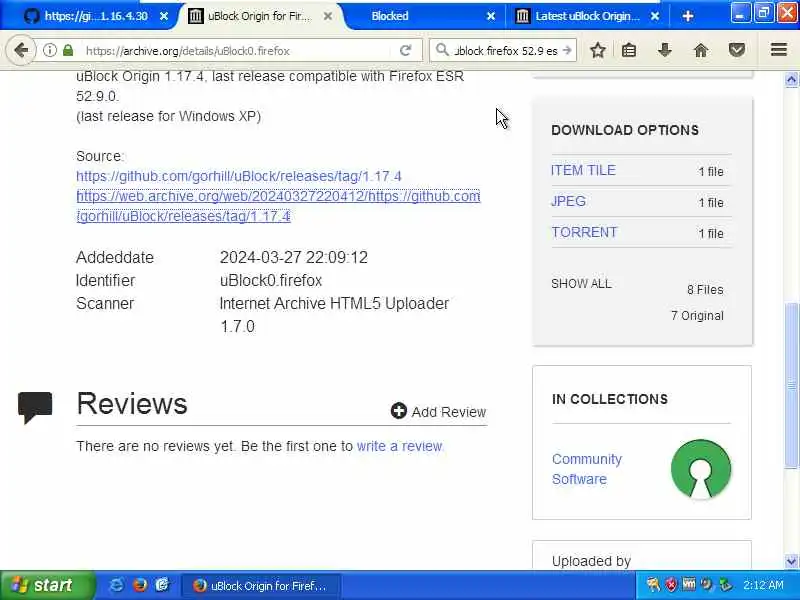Open a new tab with the plus button
This screenshot has width=800, height=600.
pyautogui.click(x=688, y=16)
